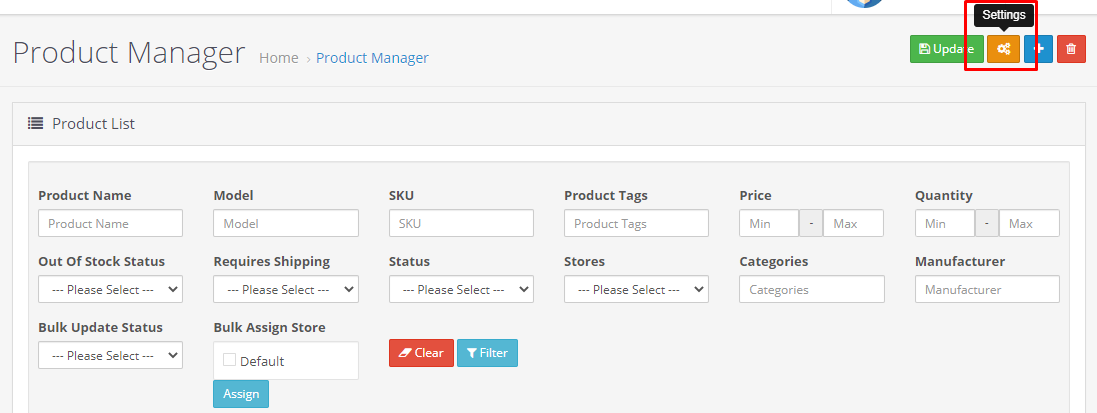Click the red Clear button
Image resolution: width=1097 pixels, height=413 pixels.
[x=421, y=353]
